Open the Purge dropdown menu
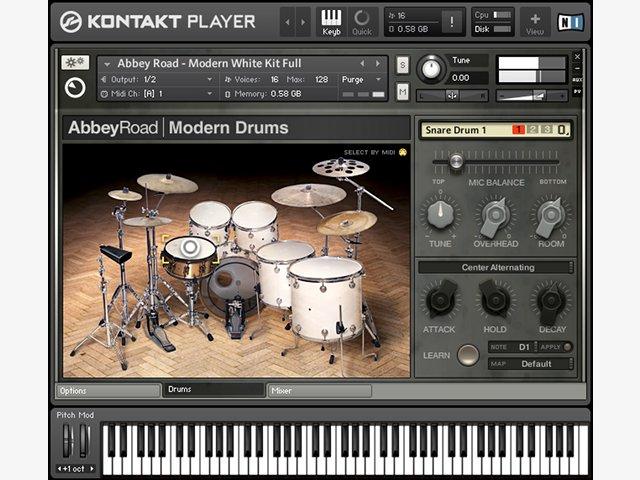Screen dimensions: 640x480 point(362,80)
